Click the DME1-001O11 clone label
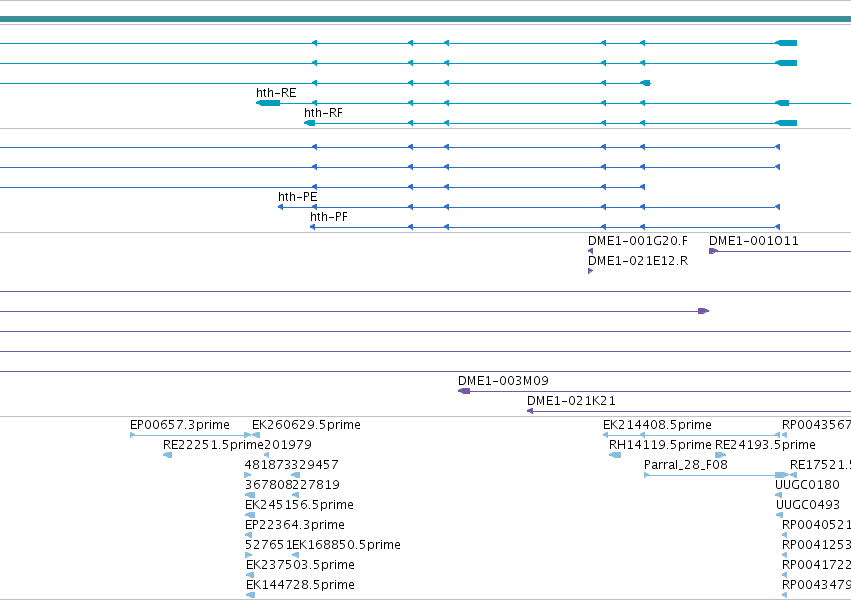 [754, 241]
